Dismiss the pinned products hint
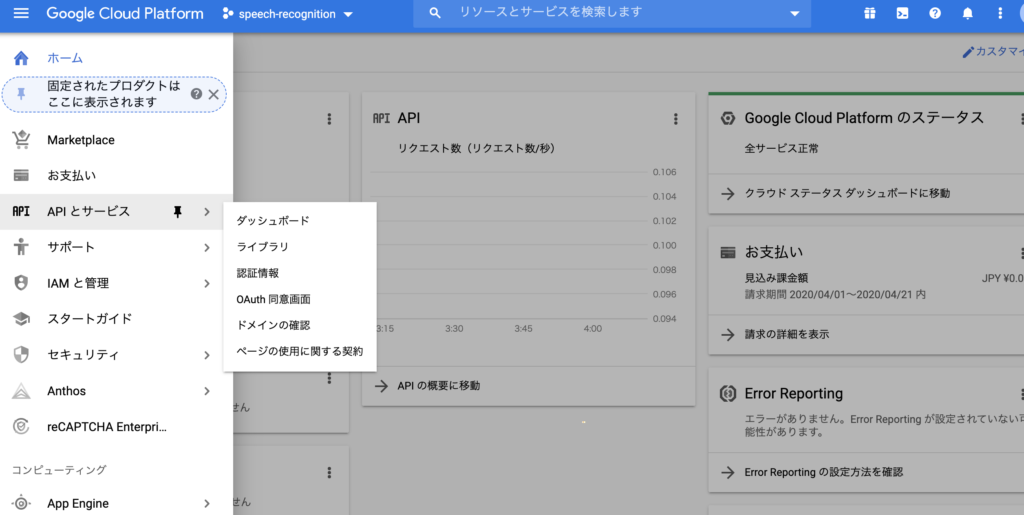Viewport: 1024px width, 515px height. point(214,94)
